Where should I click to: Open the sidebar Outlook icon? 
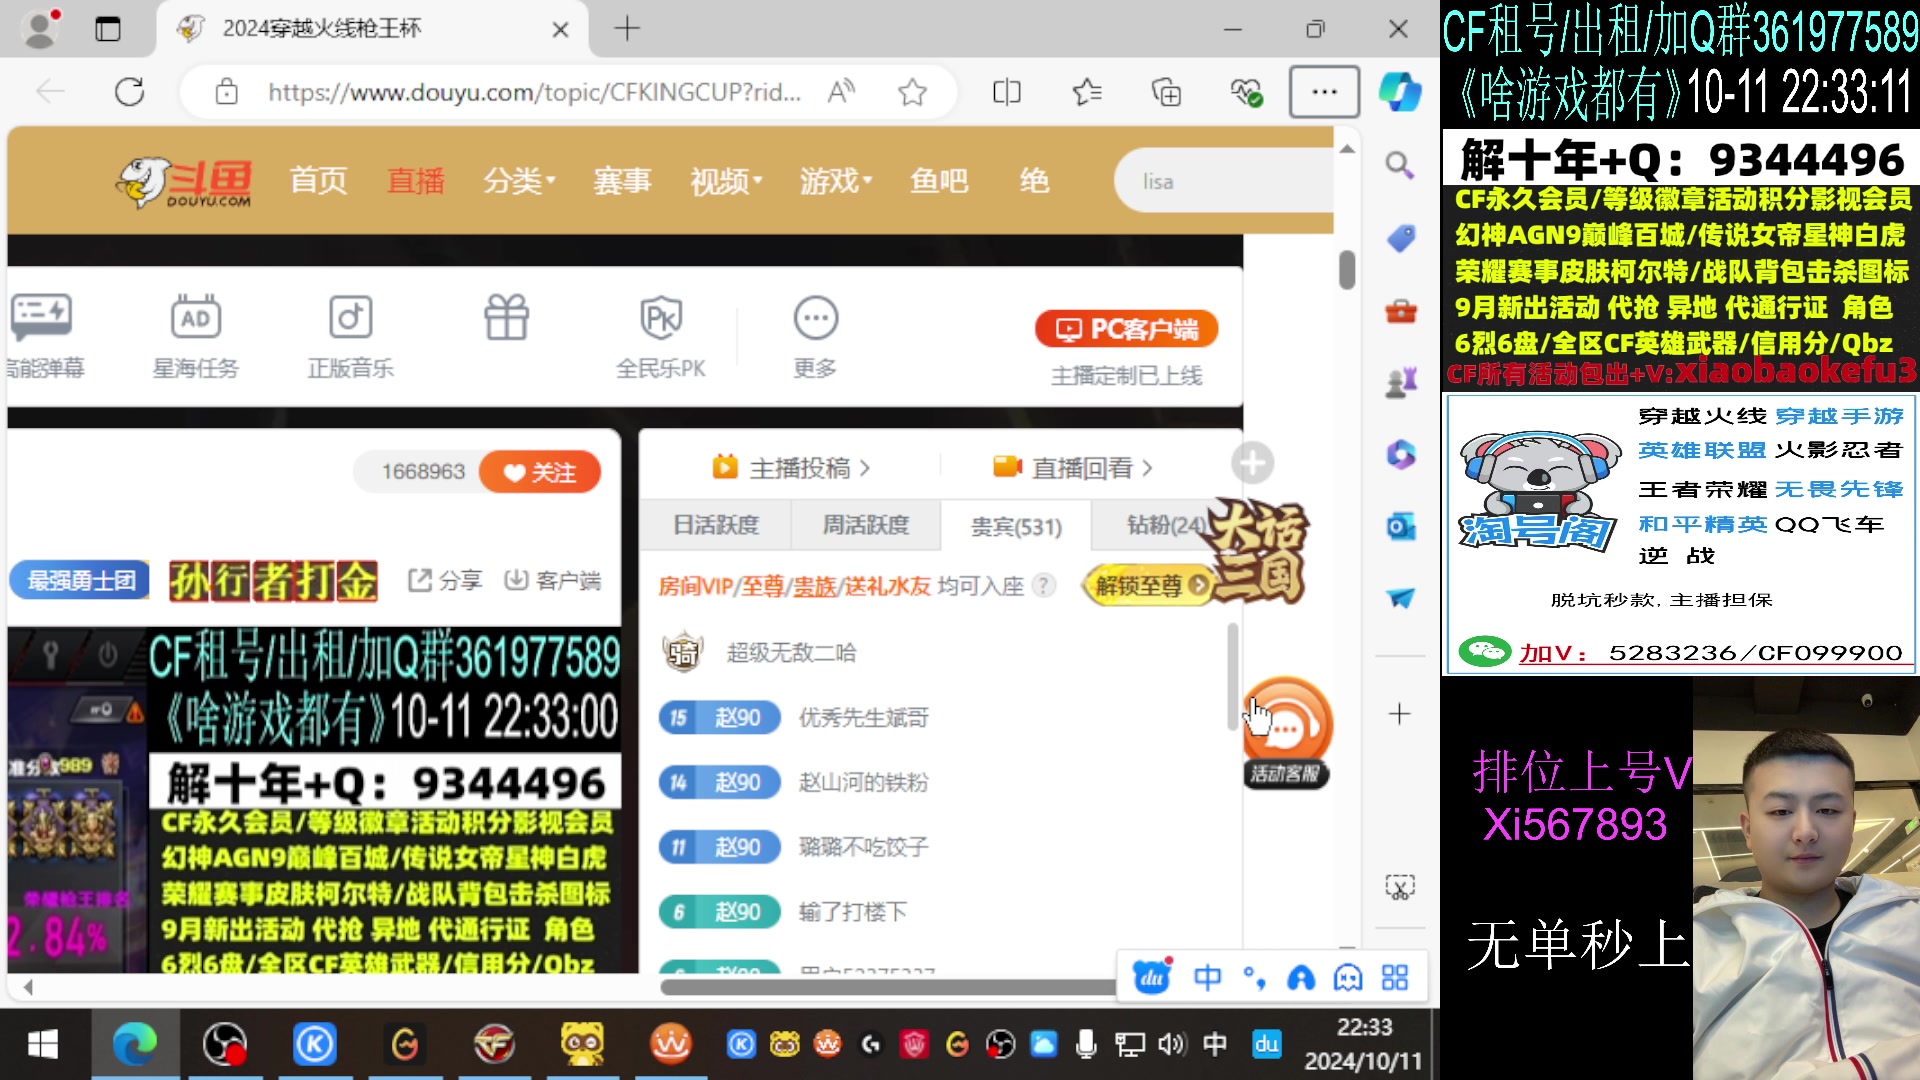coord(1400,526)
